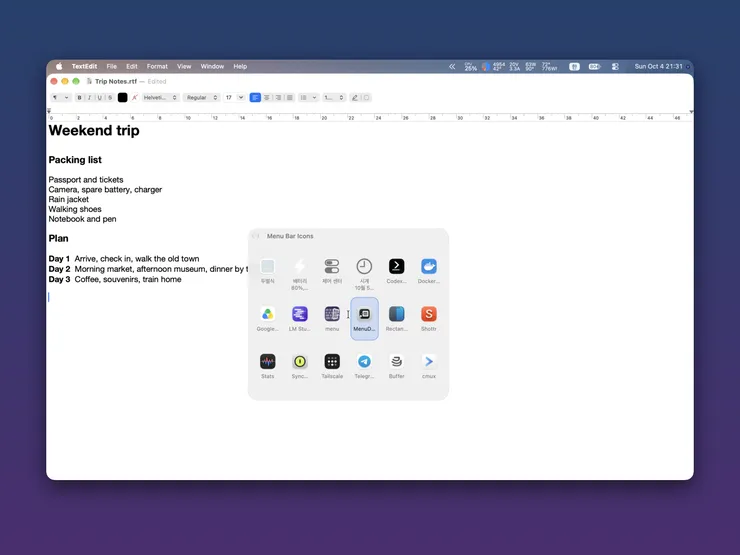Pick the cmux arrow icon
This screenshot has height=555, width=740.
[x=429, y=362]
